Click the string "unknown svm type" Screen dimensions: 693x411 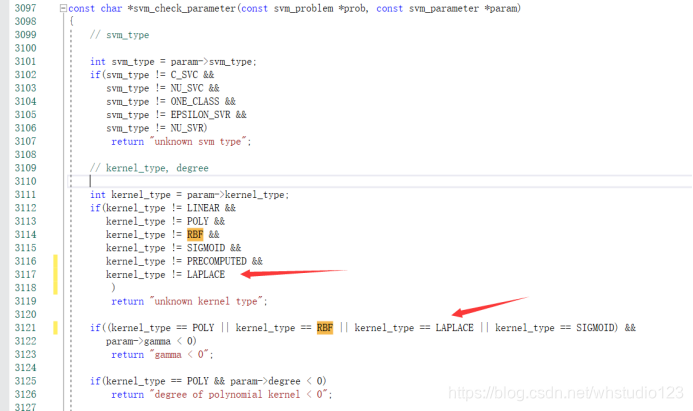tap(198, 141)
